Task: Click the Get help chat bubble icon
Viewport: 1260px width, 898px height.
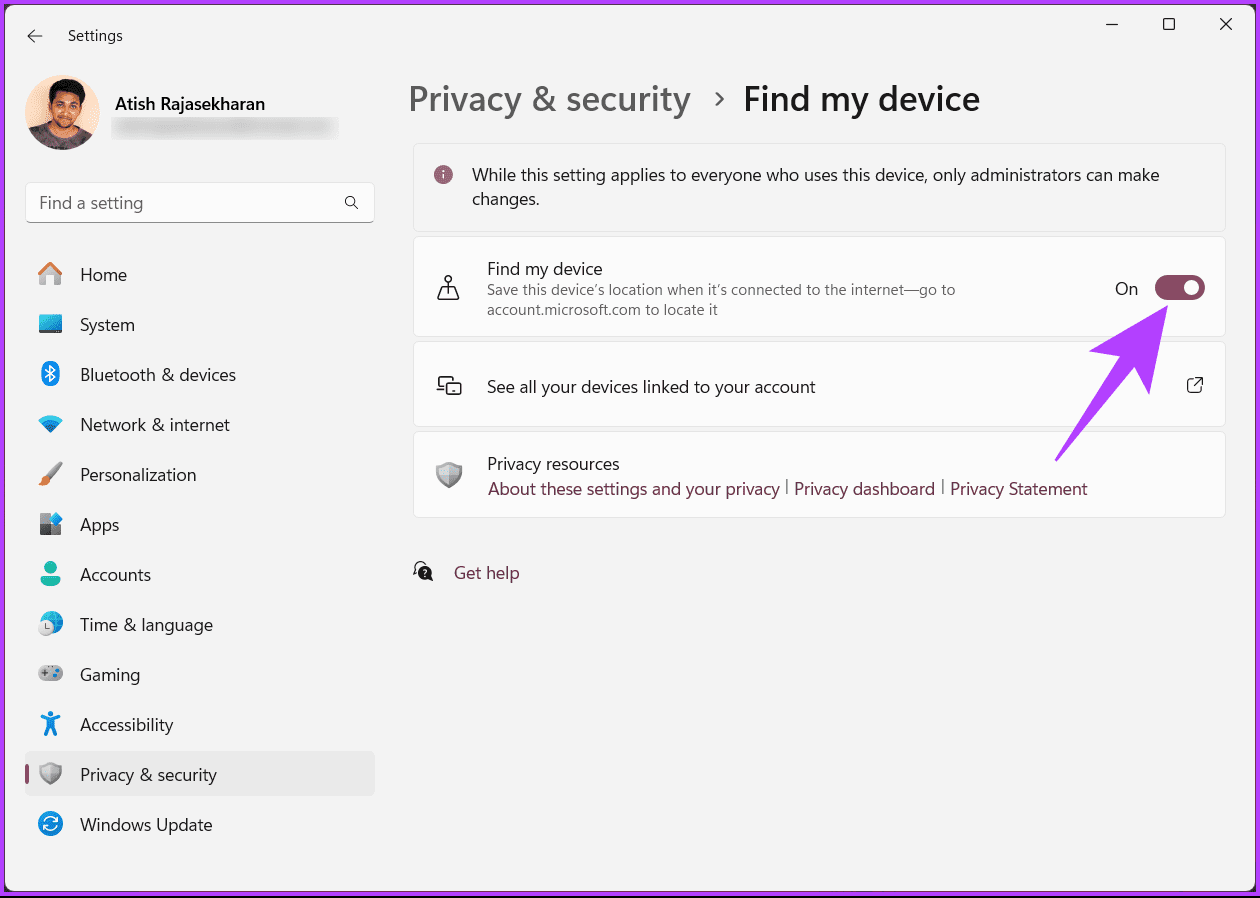Action: [x=424, y=571]
